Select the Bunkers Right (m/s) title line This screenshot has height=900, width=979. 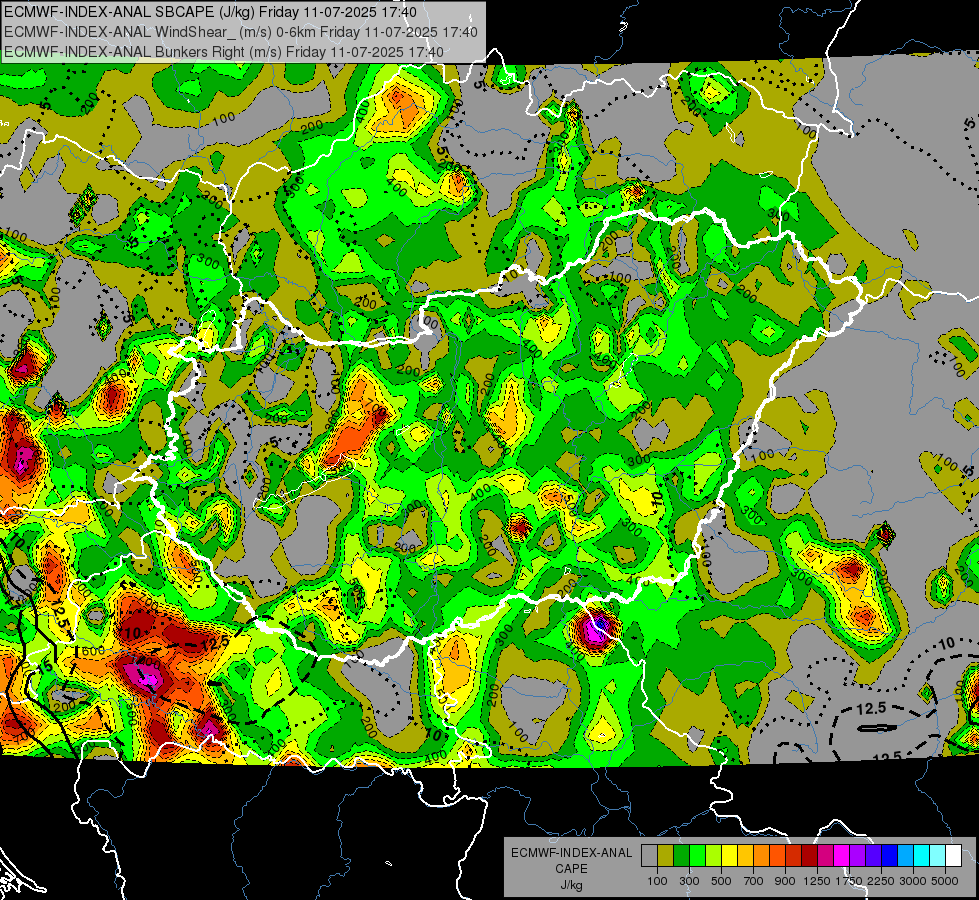[x=224, y=52]
